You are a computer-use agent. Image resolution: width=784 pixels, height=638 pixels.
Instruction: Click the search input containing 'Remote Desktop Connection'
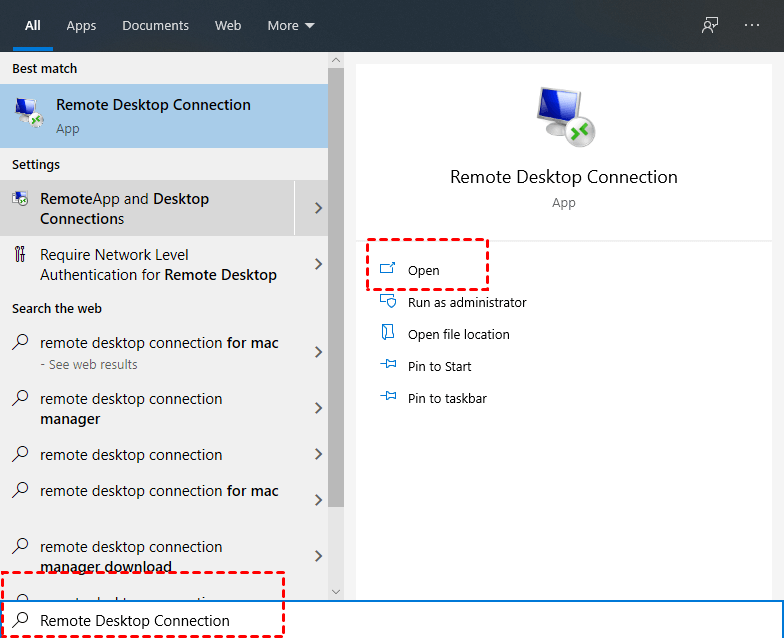pyautogui.click(x=392, y=620)
